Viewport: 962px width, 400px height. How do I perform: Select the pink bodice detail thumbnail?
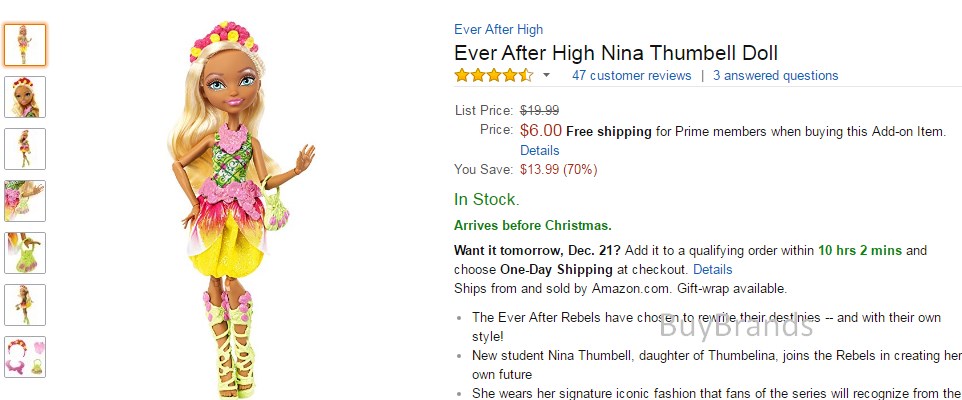pos(25,201)
